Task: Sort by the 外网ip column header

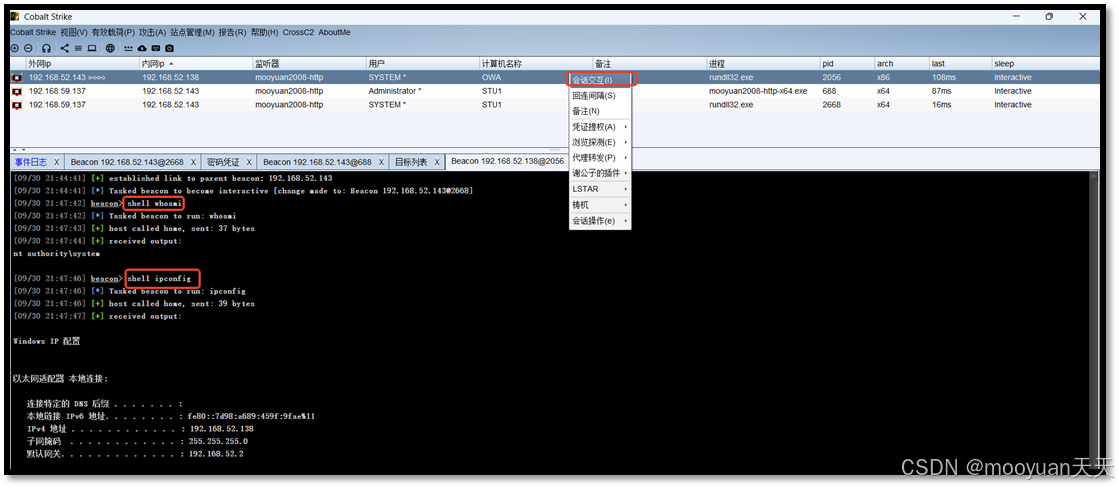Action: click(81, 63)
